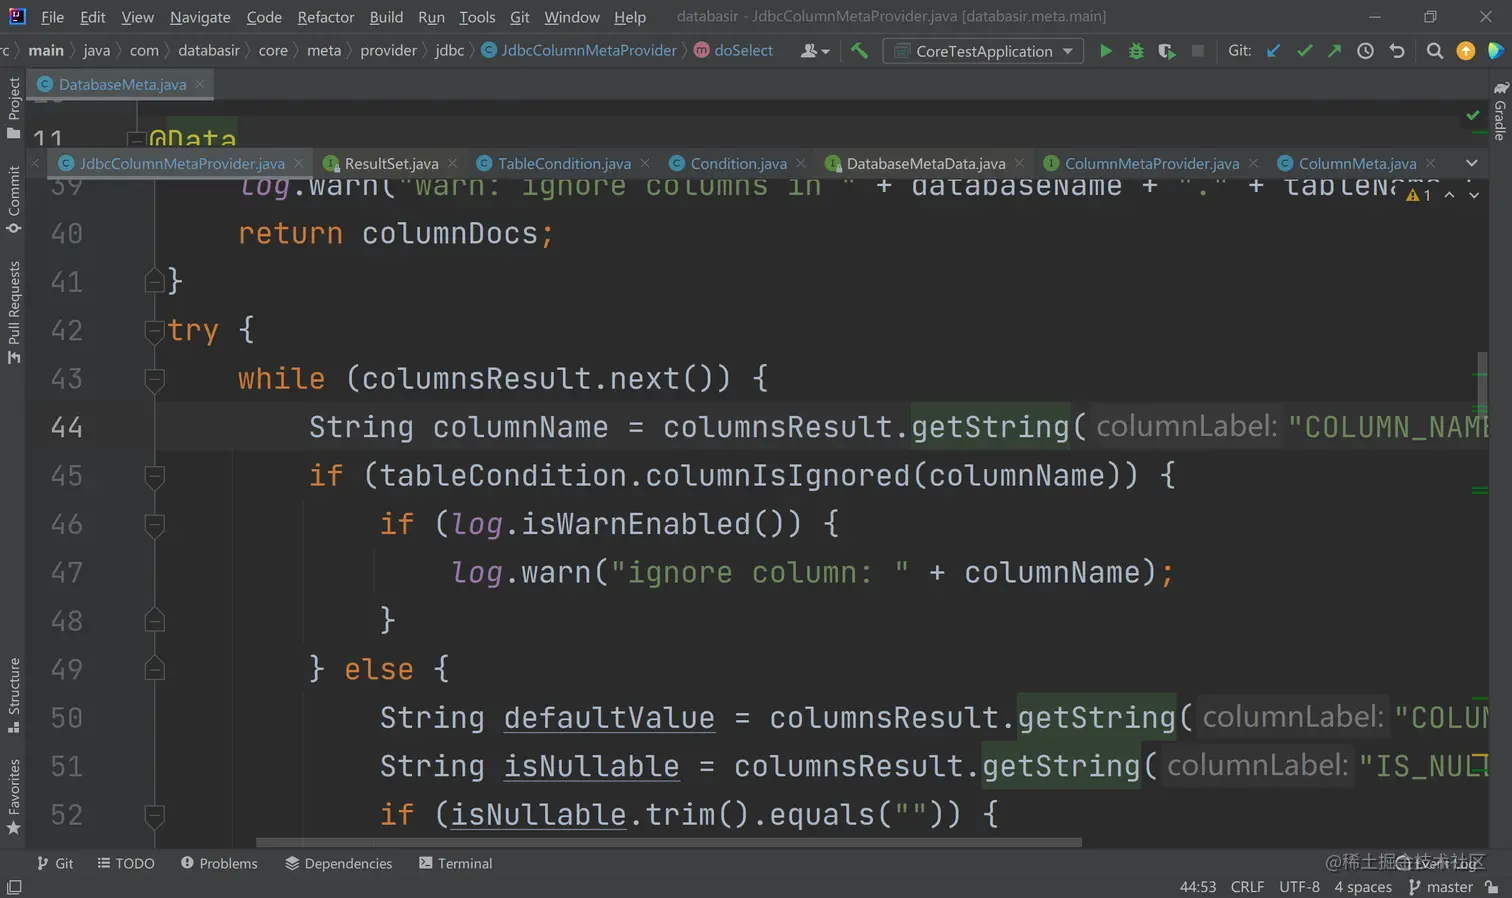This screenshot has width=1512, height=898.
Task: Collapse the else block on line 49
Action: (x=154, y=669)
